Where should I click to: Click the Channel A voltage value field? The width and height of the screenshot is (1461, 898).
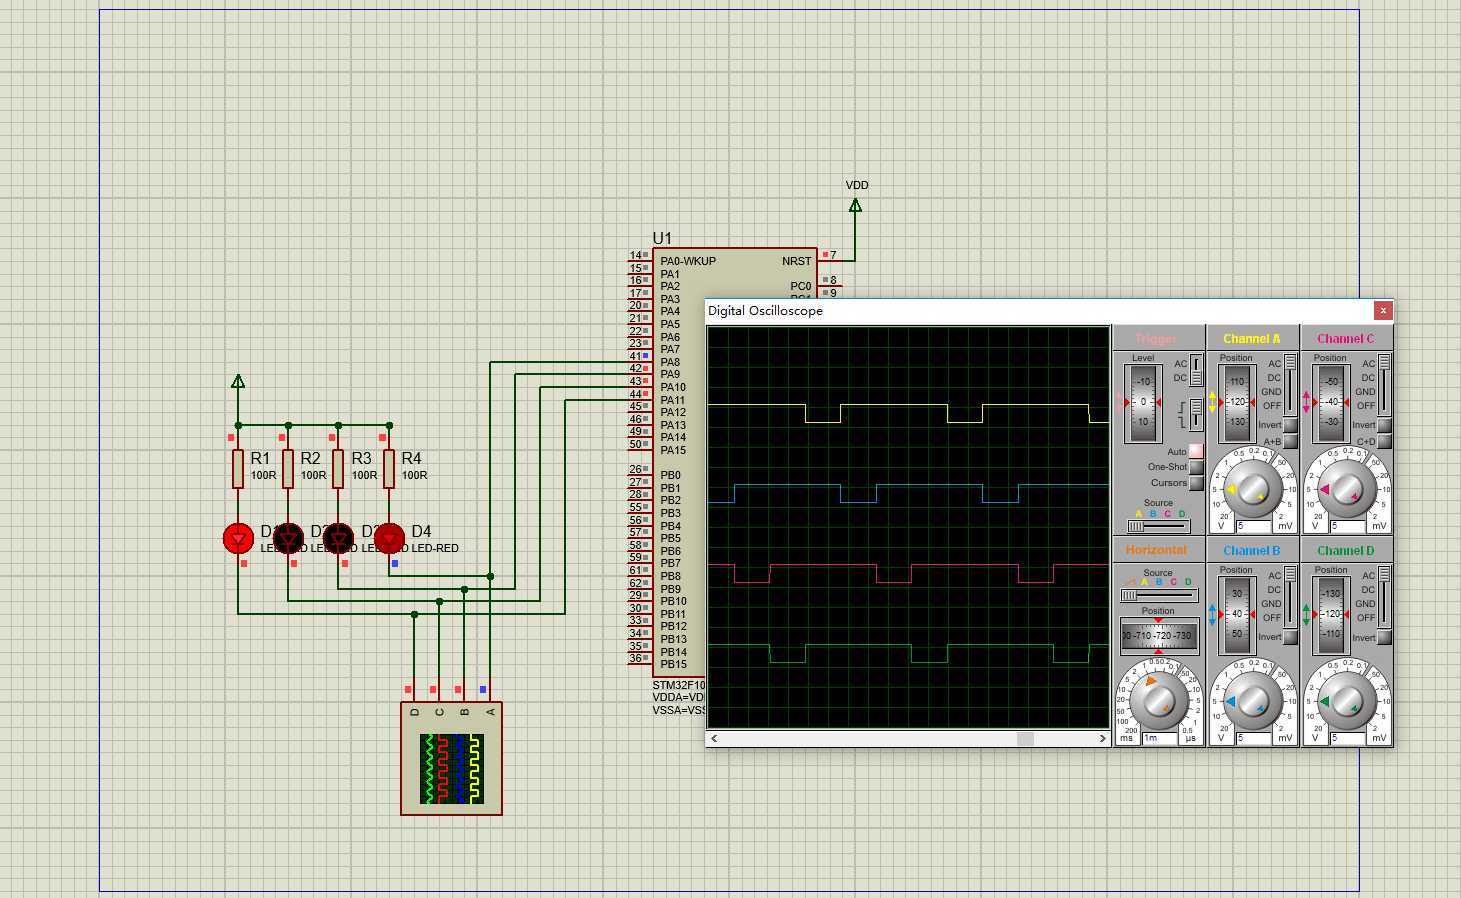(1254, 526)
